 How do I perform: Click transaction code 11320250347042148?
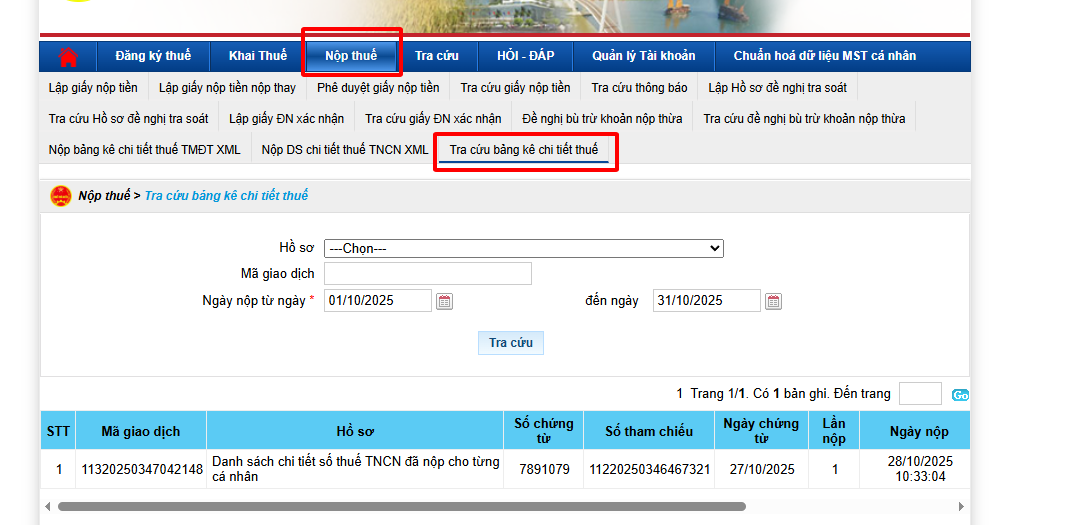pyautogui.click(x=142, y=469)
